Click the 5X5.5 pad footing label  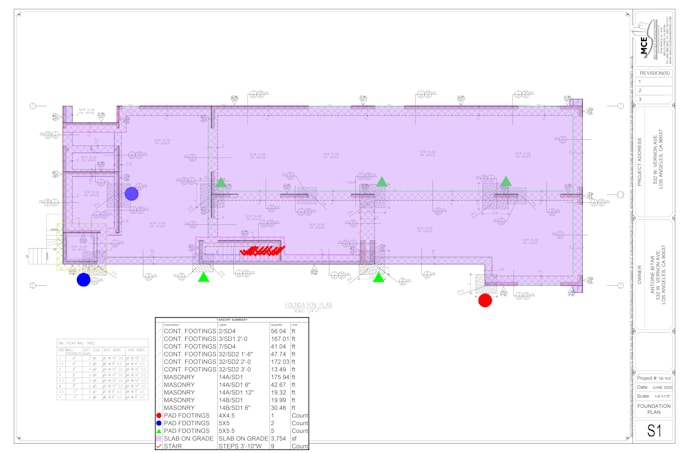226,431
